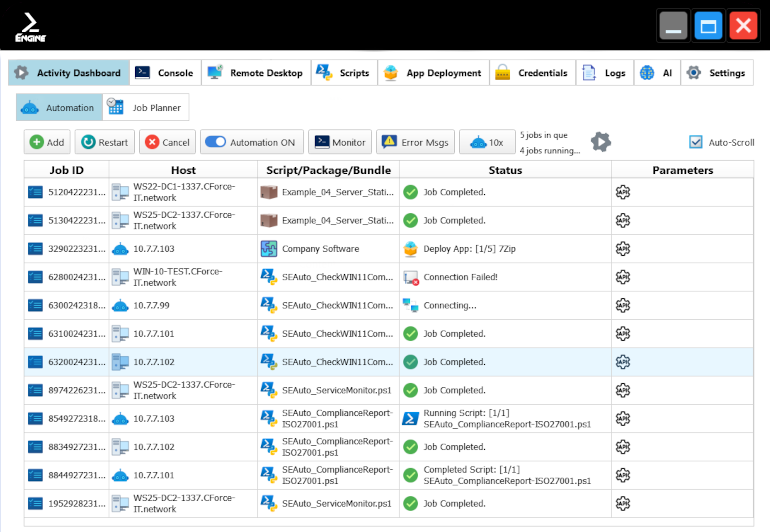This screenshot has width=770, height=532.
Task: Click the Add job button
Action: coord(47,142)
